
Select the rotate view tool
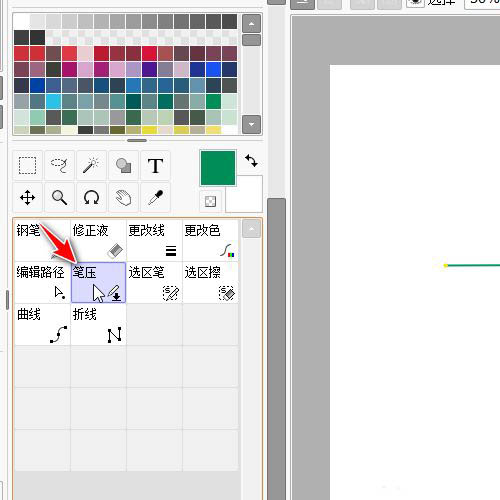(x=91, y=197)
